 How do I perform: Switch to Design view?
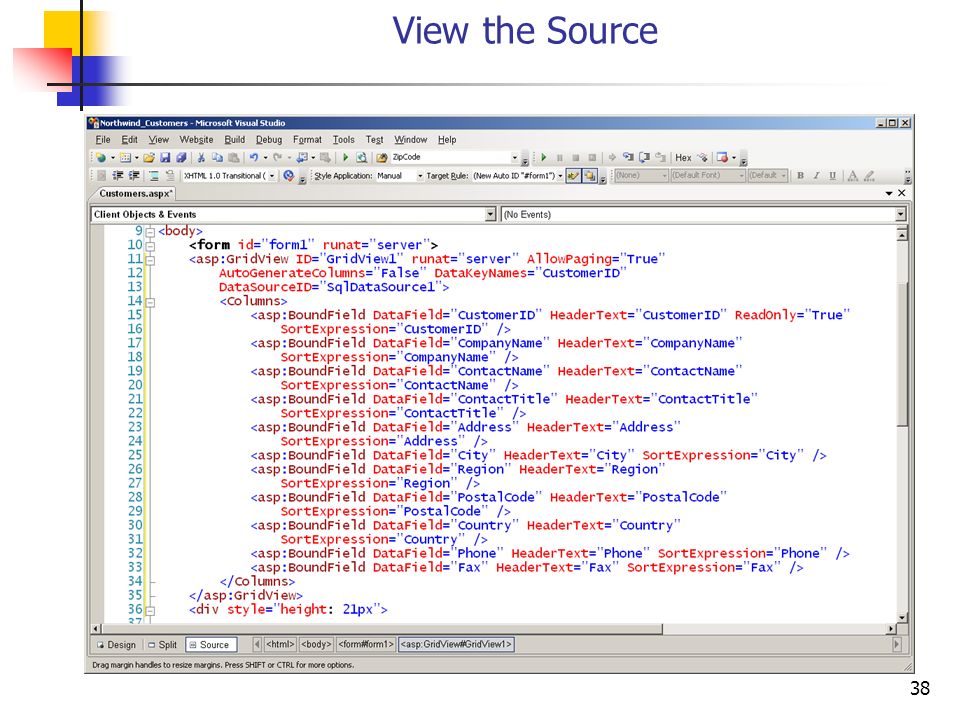coord(116,645)
